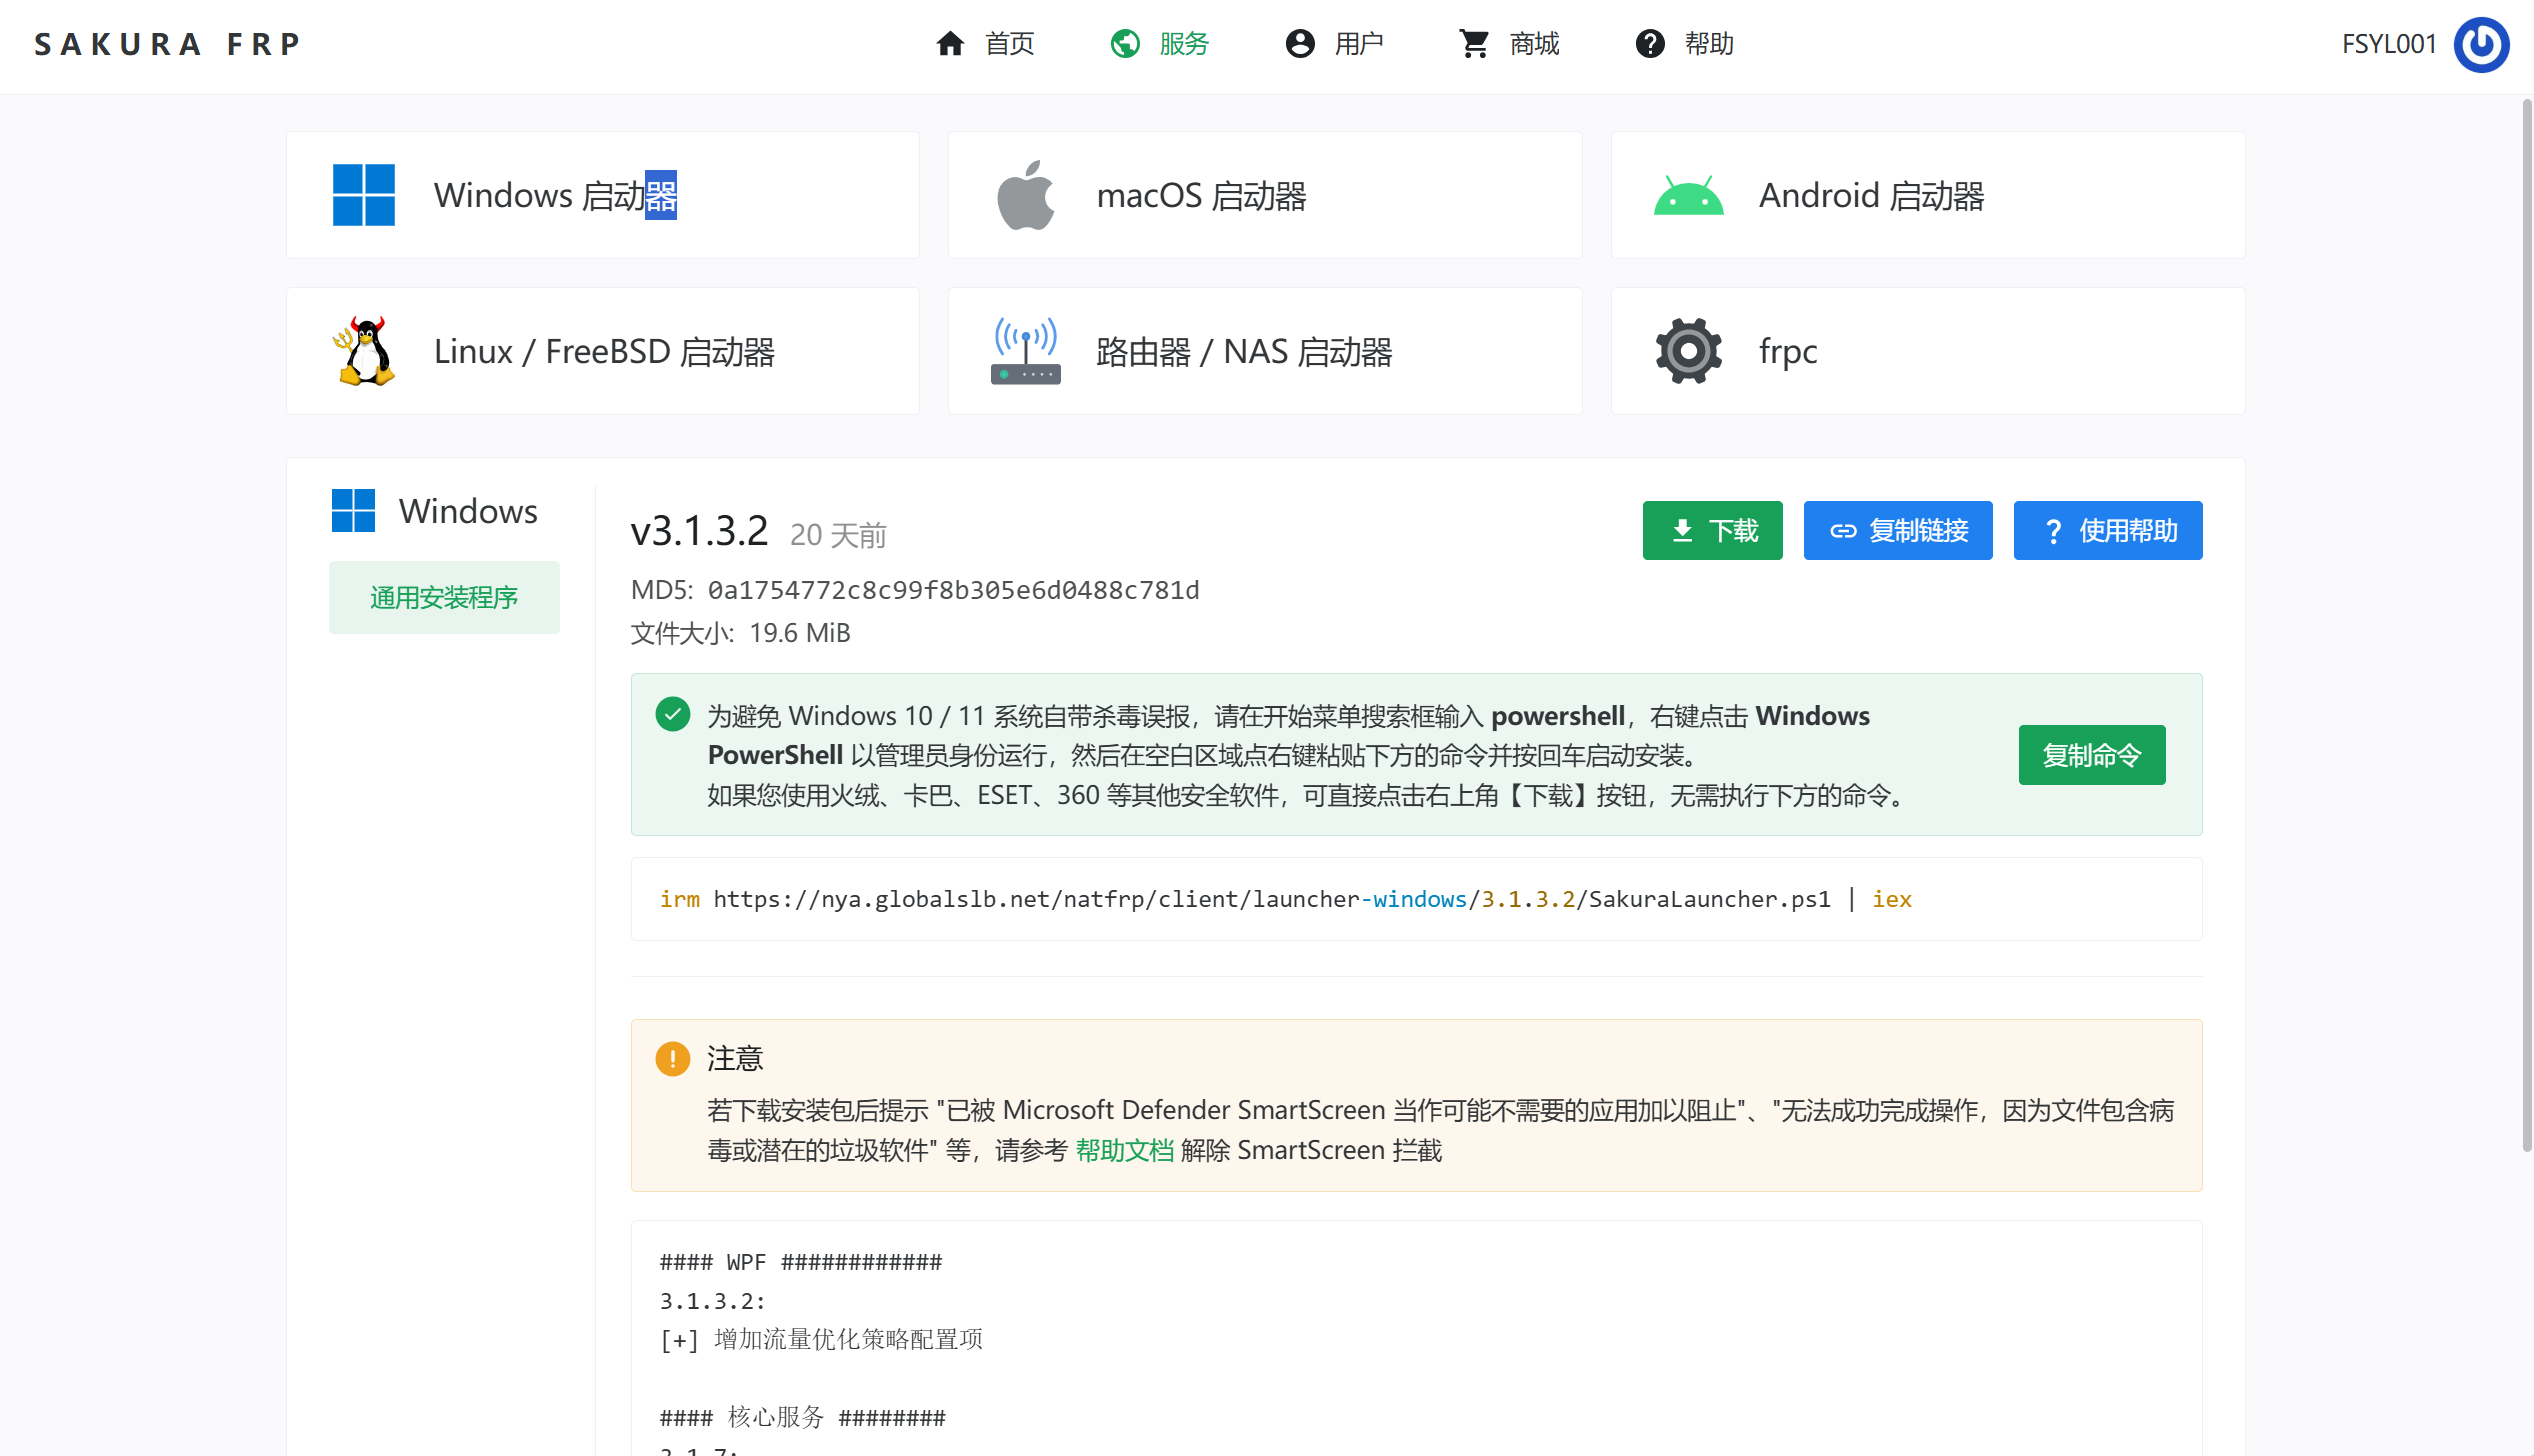2534x1456 pixels.
Task: Click the green checkmark info icon
Action: [x=672, y=714]
